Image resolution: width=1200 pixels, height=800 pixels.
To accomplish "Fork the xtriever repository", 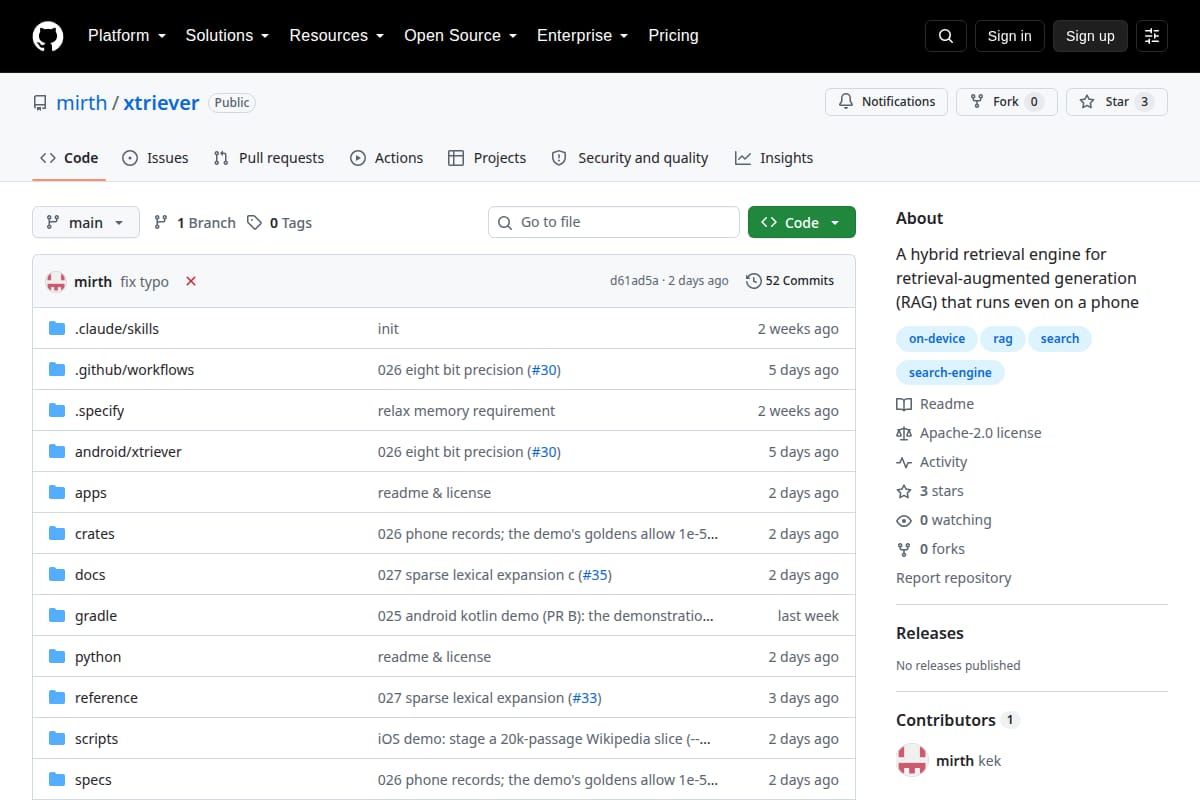I will (1007, 102).
